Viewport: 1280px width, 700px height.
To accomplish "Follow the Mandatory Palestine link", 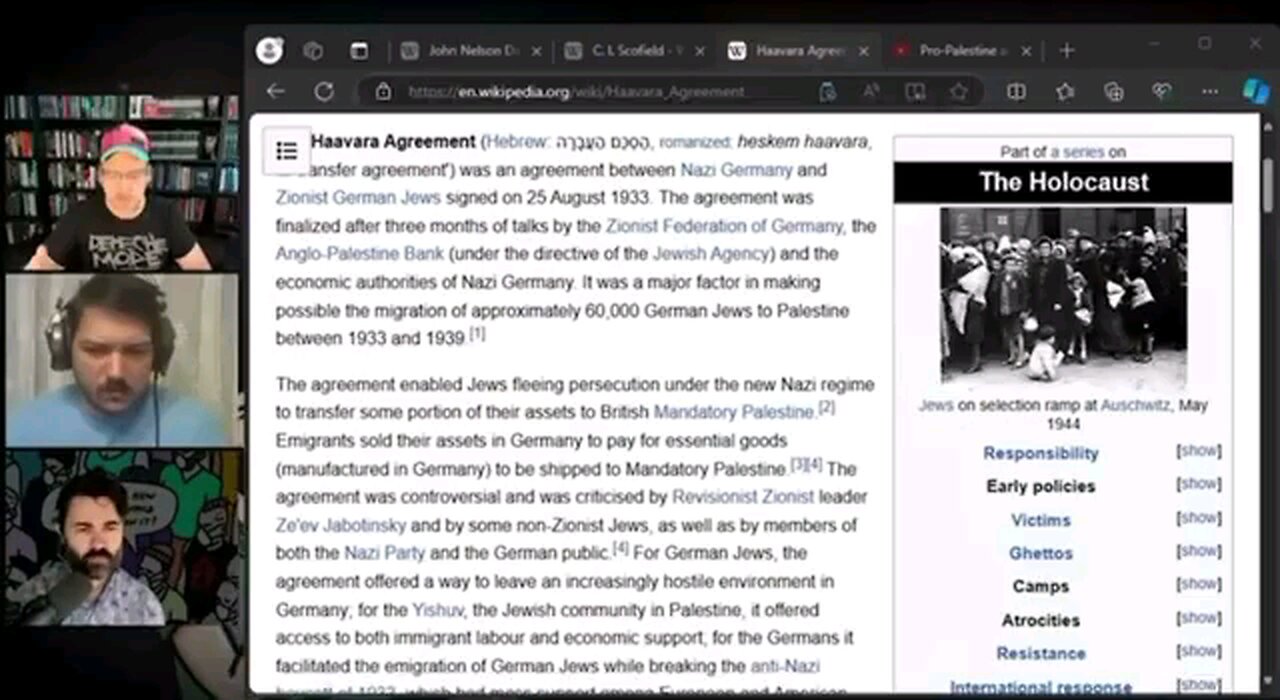I will coord(734,412).
